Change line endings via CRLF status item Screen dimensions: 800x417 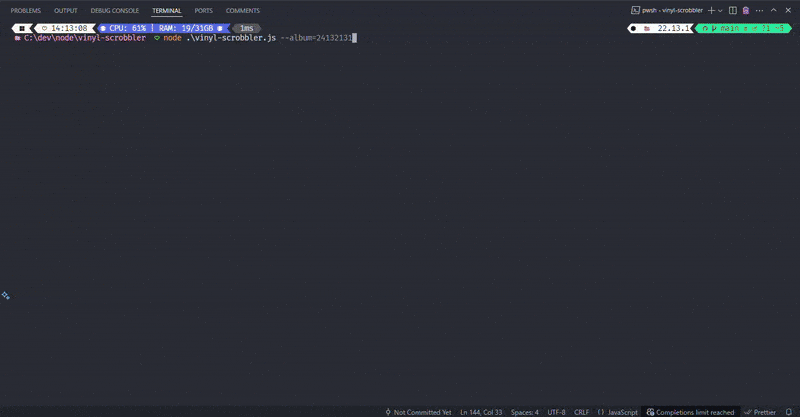tap(581, 412)
